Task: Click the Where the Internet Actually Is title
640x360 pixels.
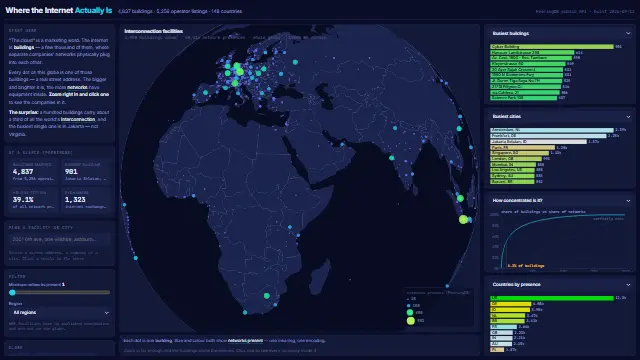Action: pos(59,11)
